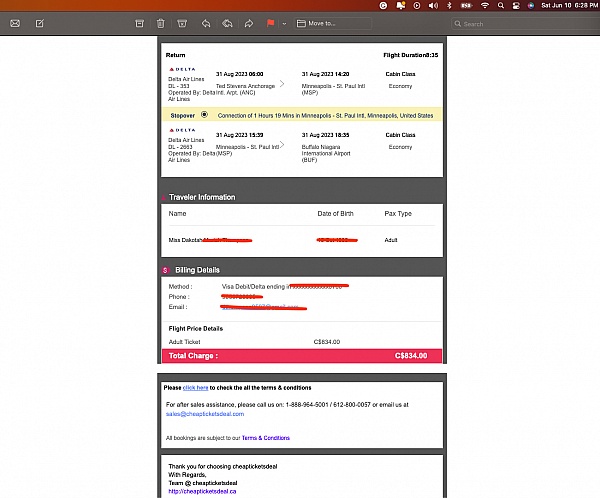Open the Bluetooth menu bar icon
The image size is (600, 498).
pyautogui.click(x=450, y=5)
